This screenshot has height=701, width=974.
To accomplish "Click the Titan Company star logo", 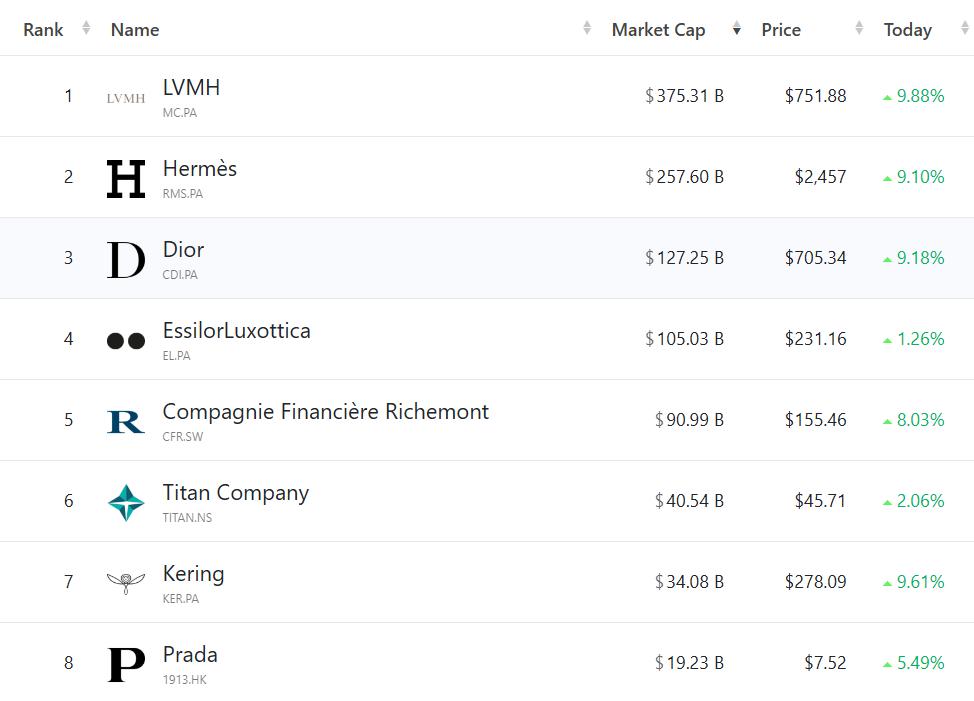I will click(x=126, y=502).
